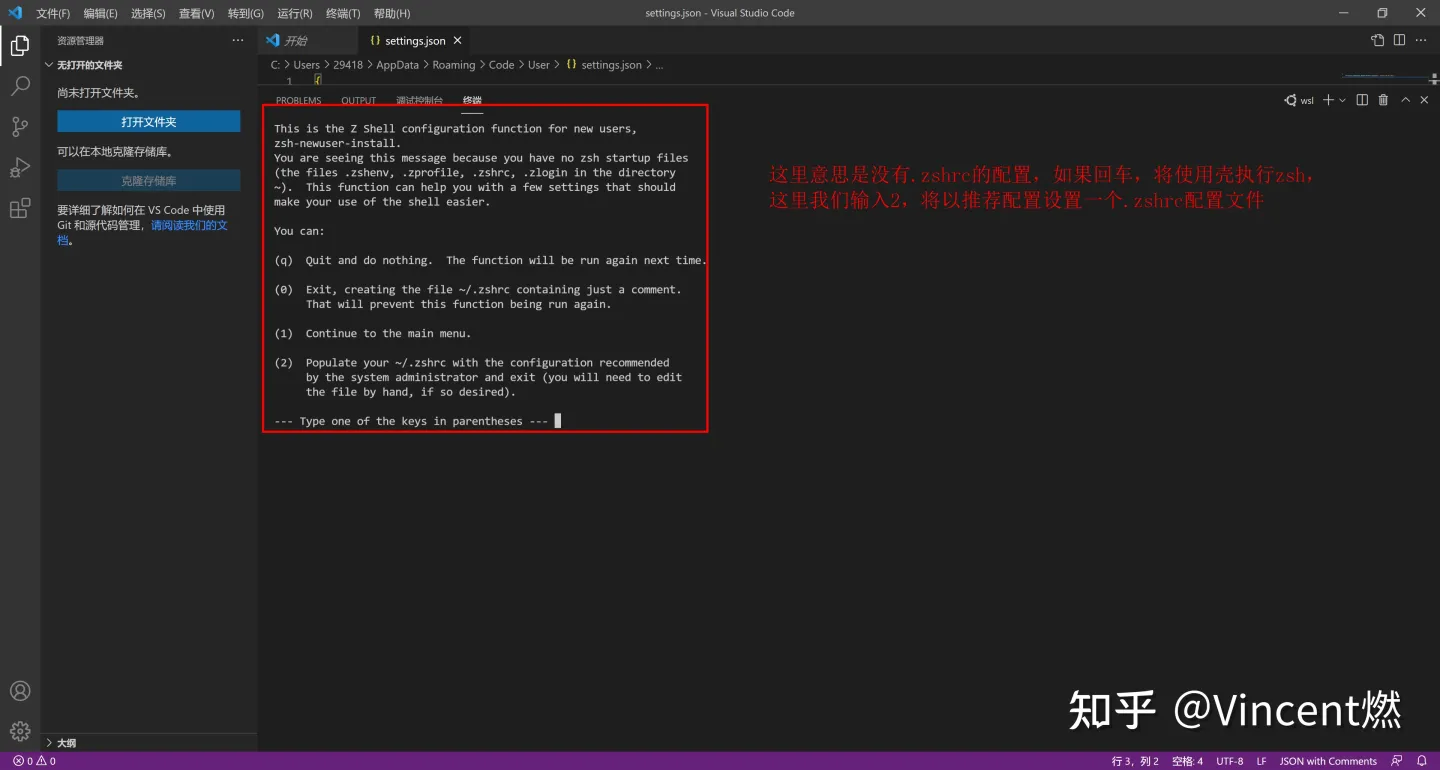The image size is (1440, 770).
Task: Click the 'JSON with Comments' language mode
Action: pos(1328,761)
